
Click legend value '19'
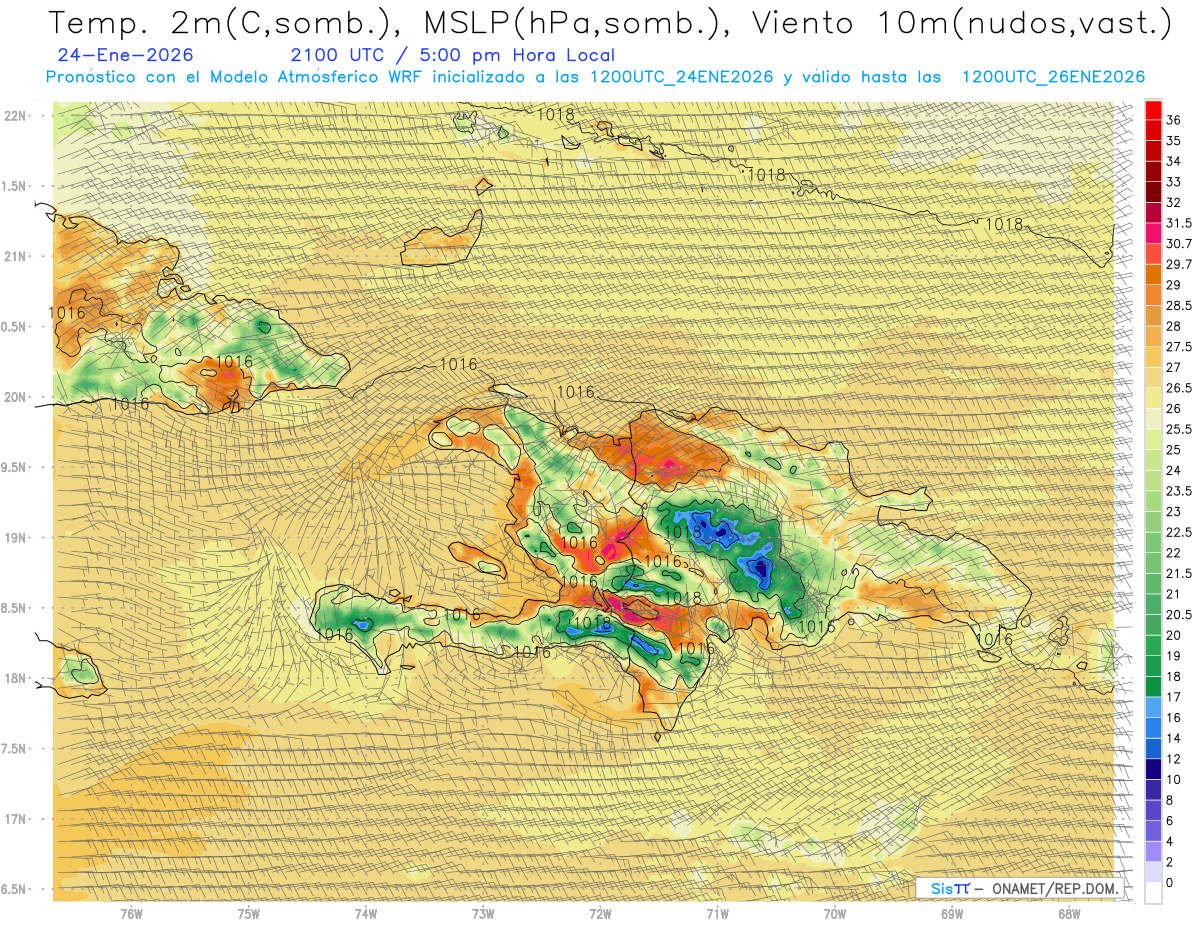(x=1173, y=656)
